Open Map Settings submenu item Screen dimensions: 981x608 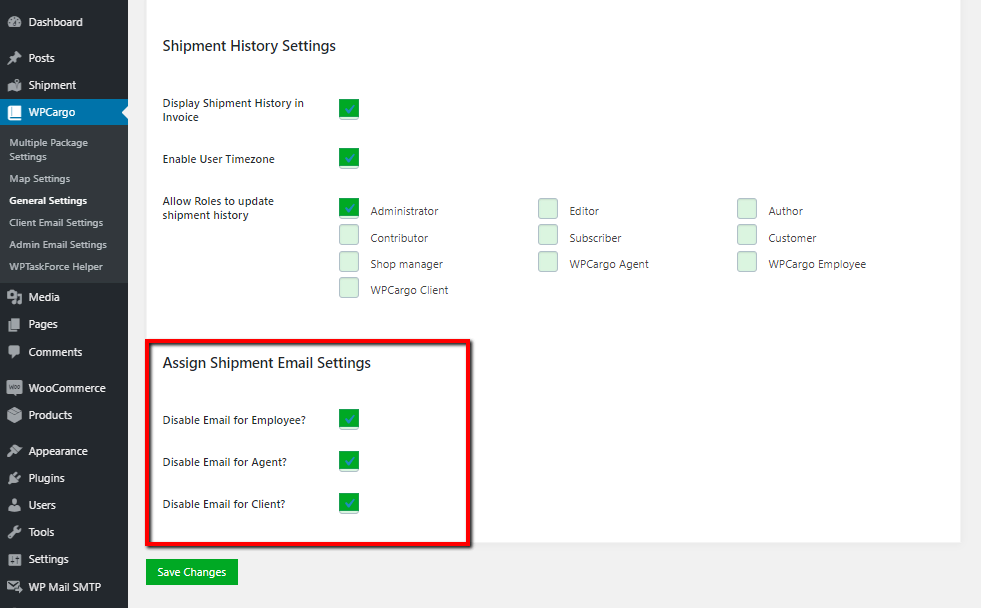pyautogui.click(x=39, y=179)
